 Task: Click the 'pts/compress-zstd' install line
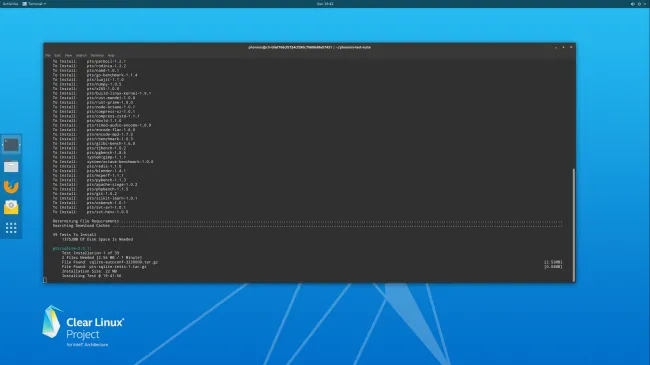click(96, 116)
